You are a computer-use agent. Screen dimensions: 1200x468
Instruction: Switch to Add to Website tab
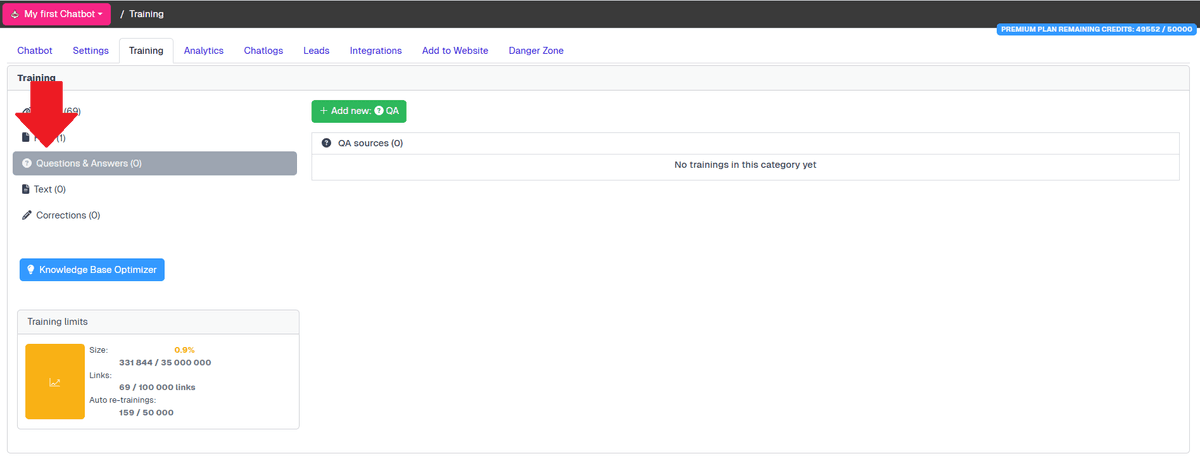pyautogui.click(x=455, y=51)
